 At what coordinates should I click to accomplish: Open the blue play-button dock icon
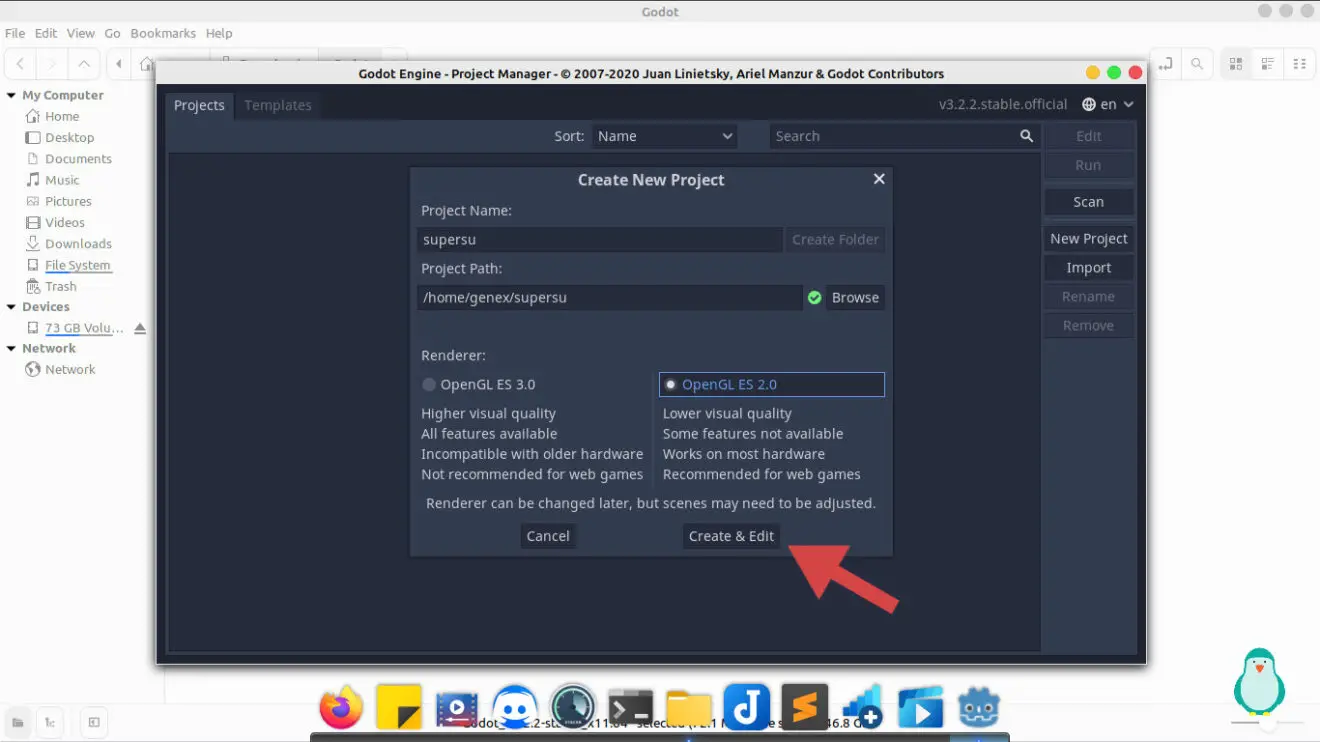click(x=920, y=708)
